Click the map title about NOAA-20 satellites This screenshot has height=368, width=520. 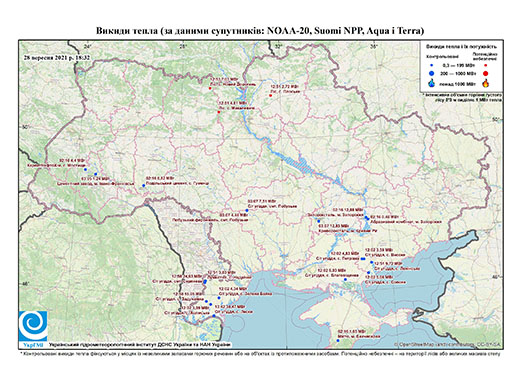click(x=260, y=31)
